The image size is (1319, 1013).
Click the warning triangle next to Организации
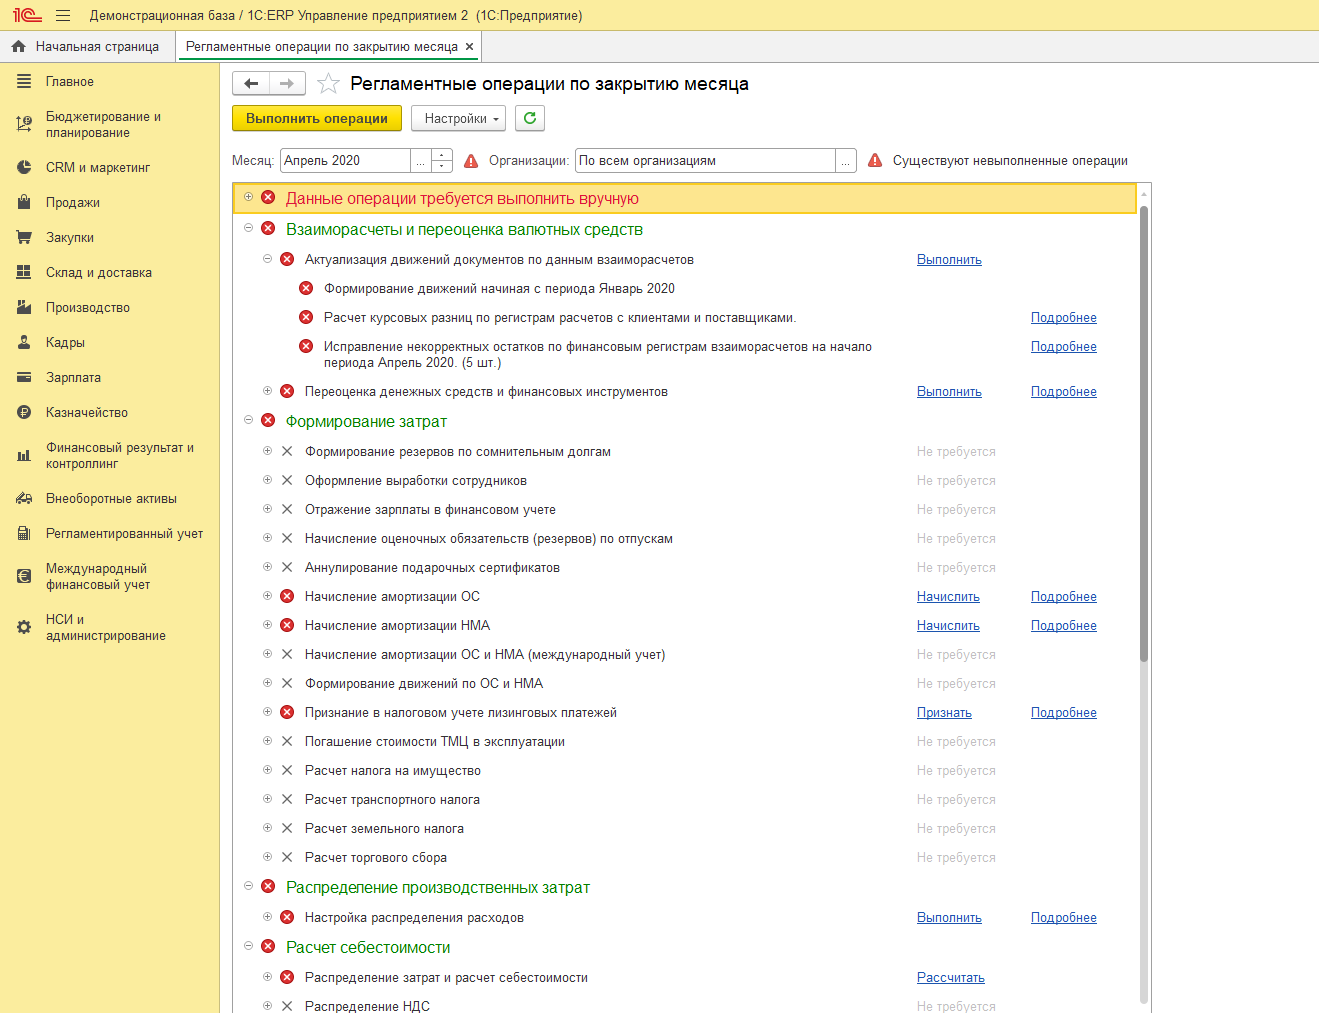tap(471, 160)
